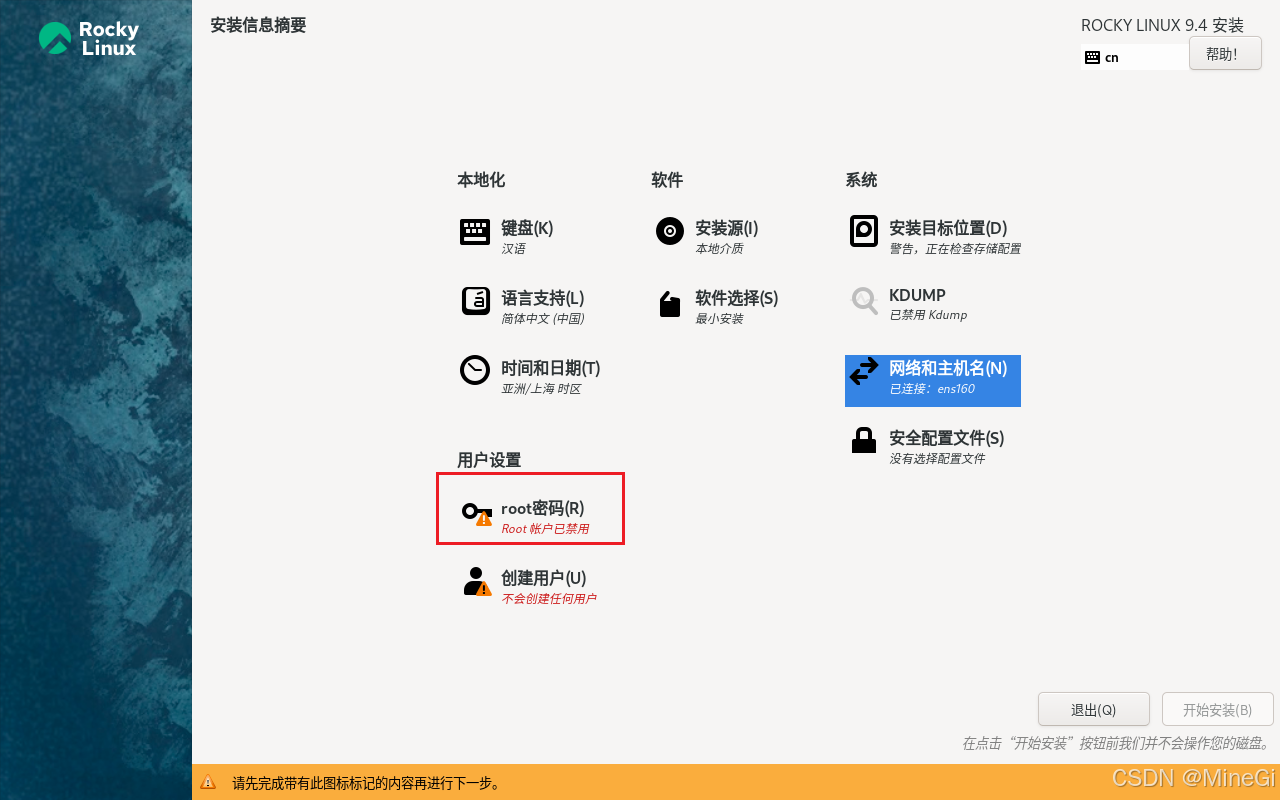This screenshot has height=800, width=1280.
Task: Click the cn keyboard layout indicator
Action: coord(1136,58)
